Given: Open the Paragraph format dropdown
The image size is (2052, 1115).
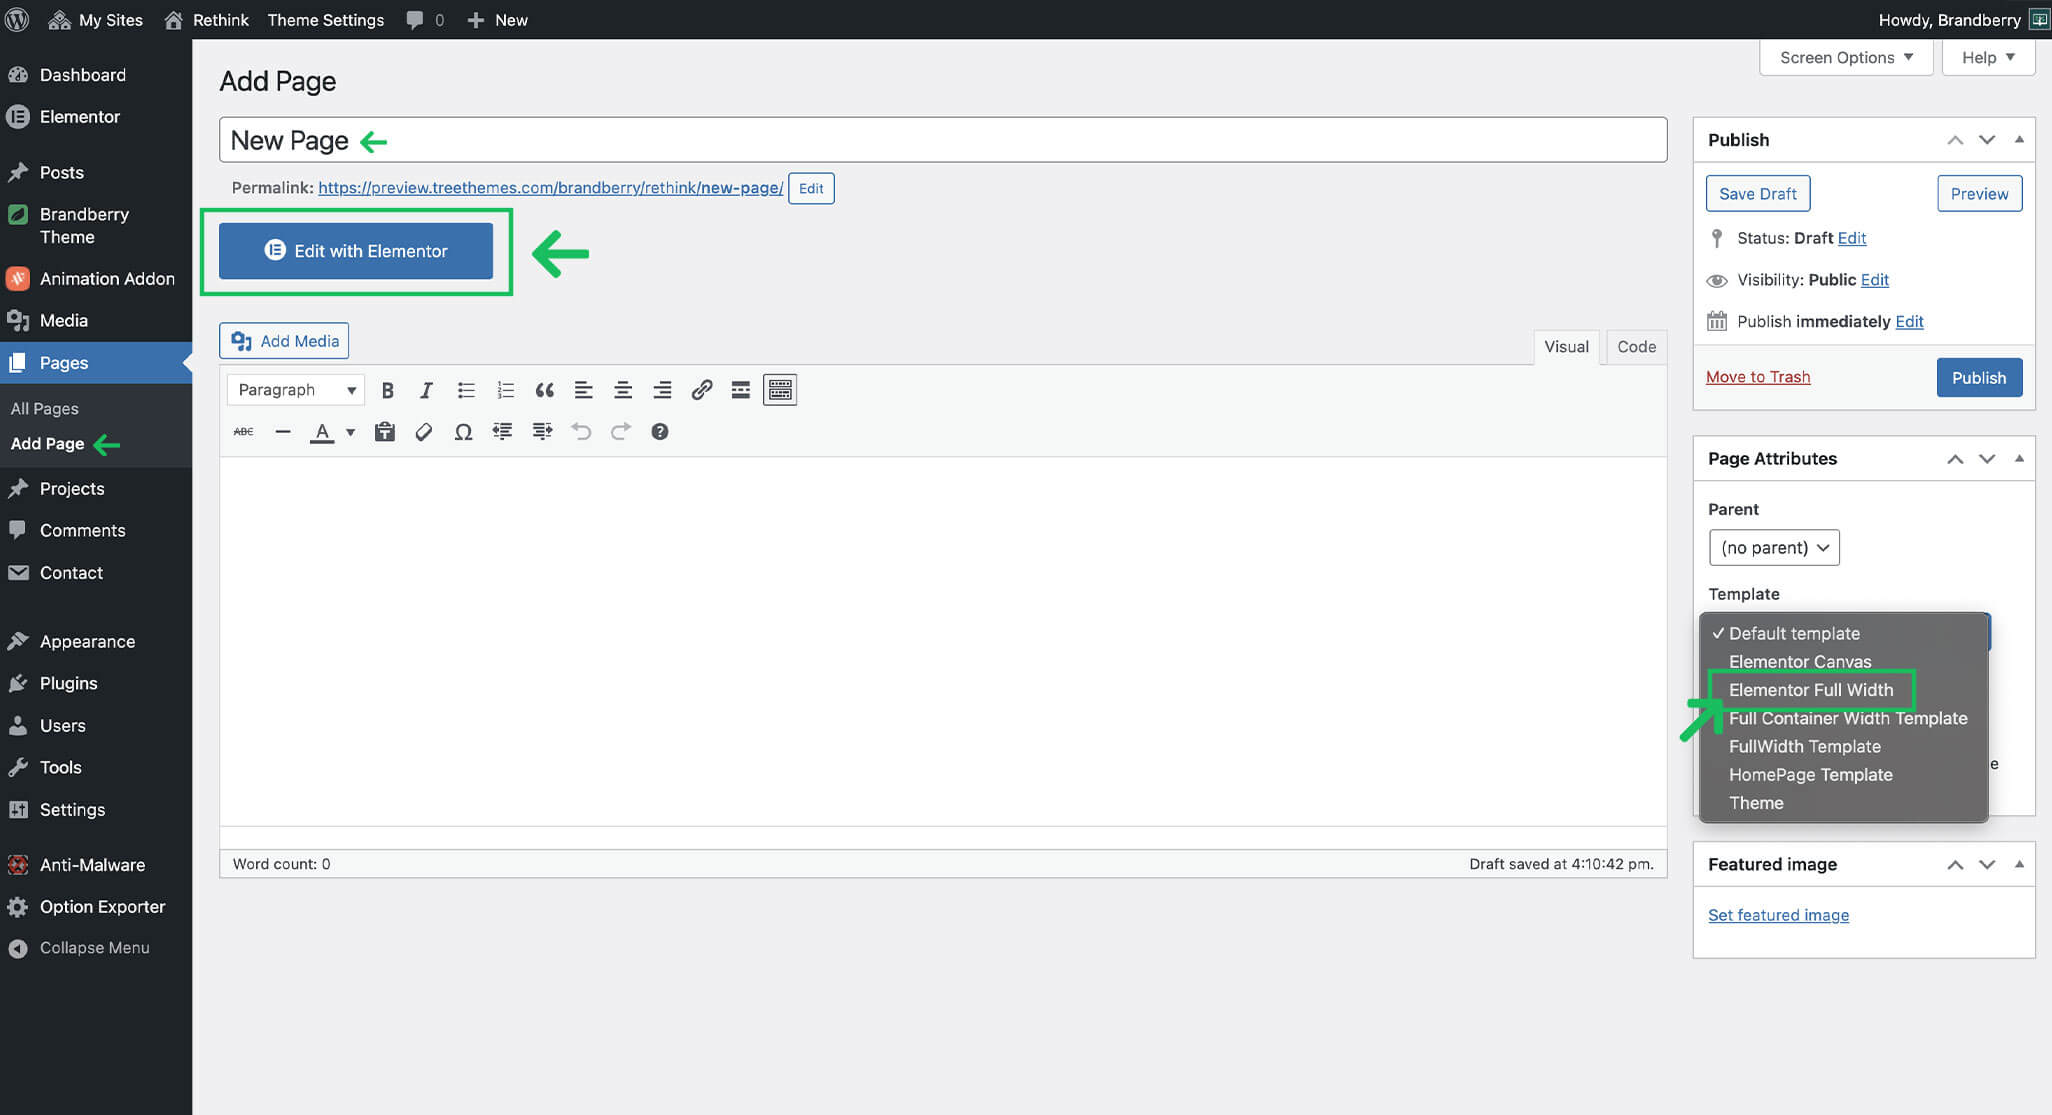Looking at the screenshot, I should [296, 390].
